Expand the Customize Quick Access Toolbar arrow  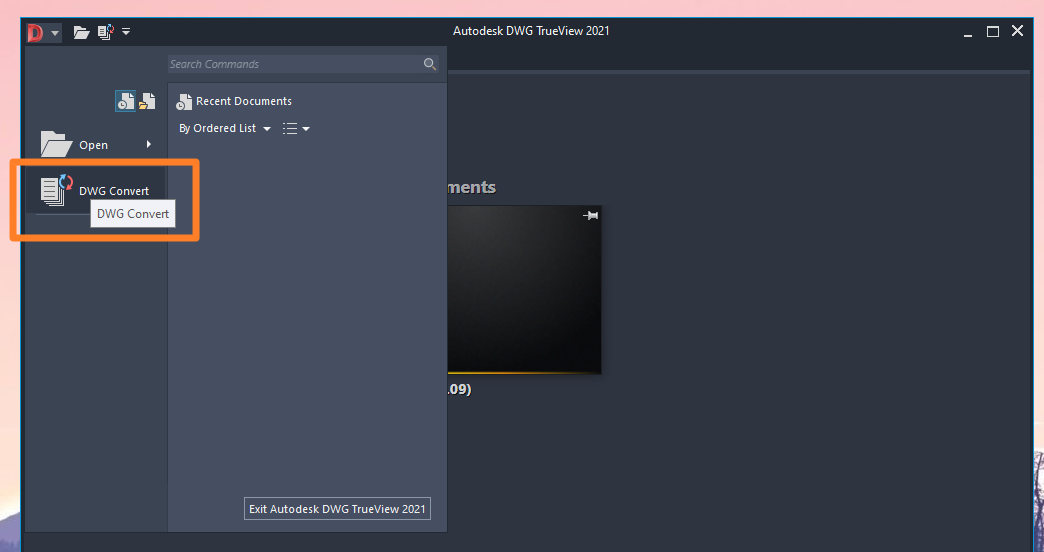126,31
